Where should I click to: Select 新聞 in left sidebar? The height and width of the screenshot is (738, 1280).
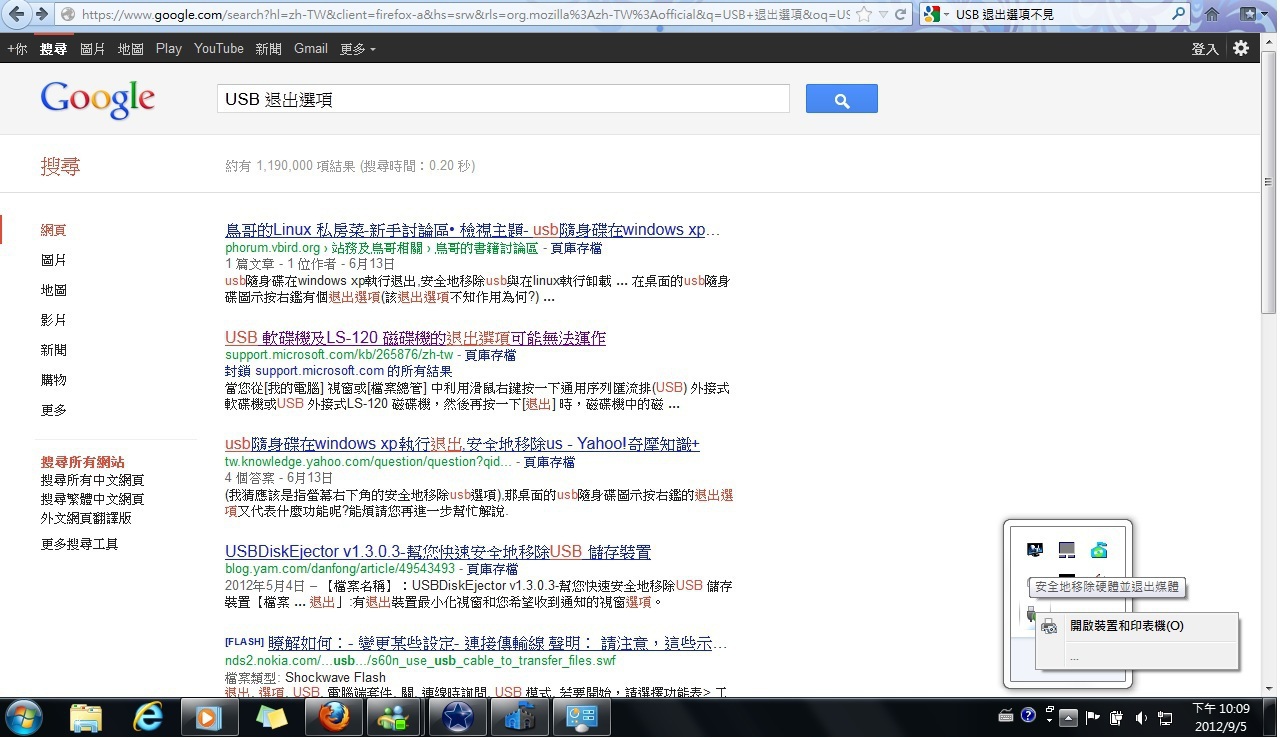tap(54, 350)
